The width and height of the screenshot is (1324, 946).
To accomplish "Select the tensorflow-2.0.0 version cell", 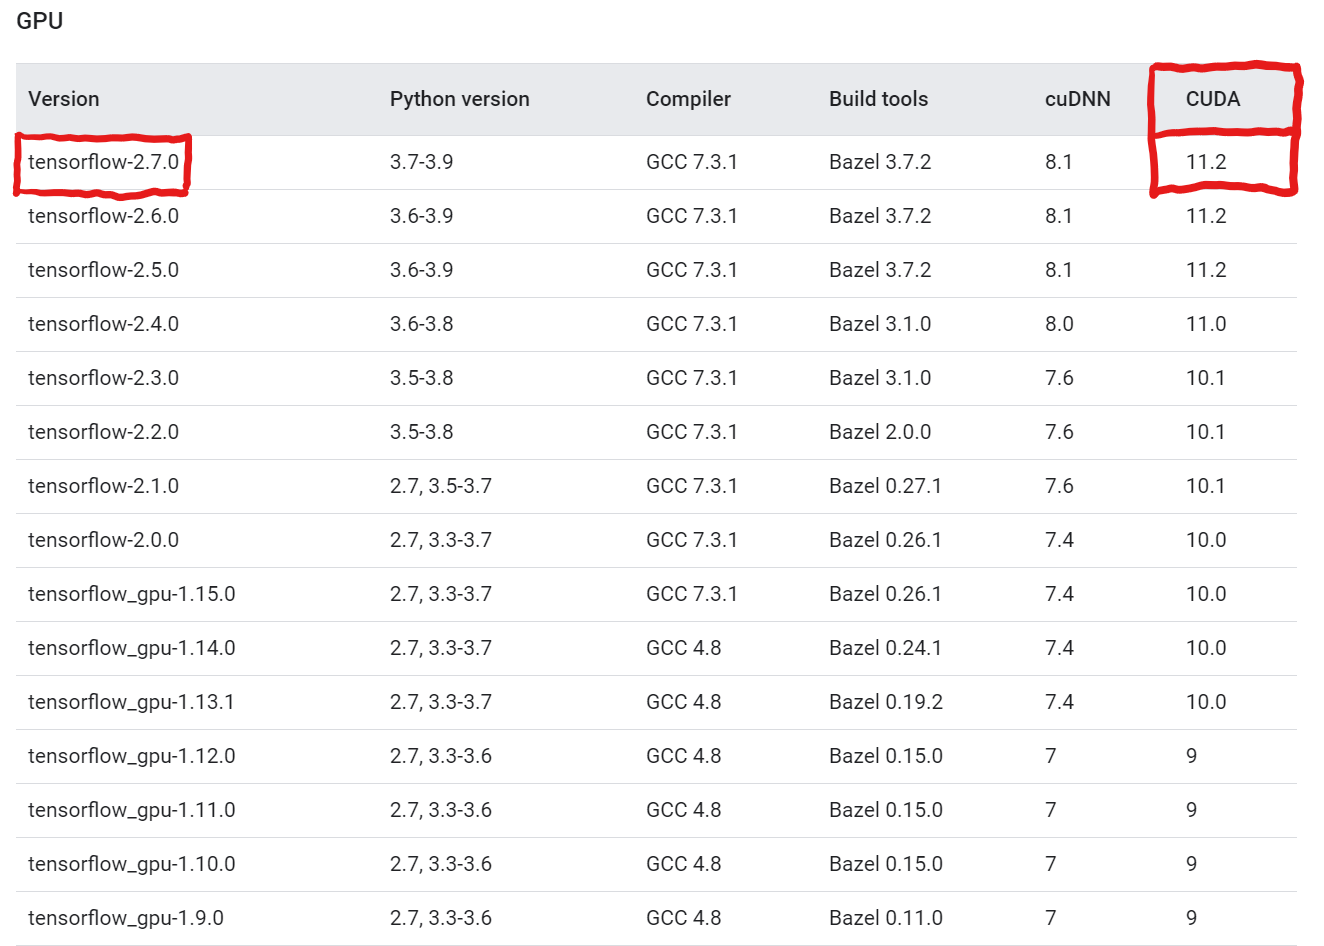I will pos(104,540).
